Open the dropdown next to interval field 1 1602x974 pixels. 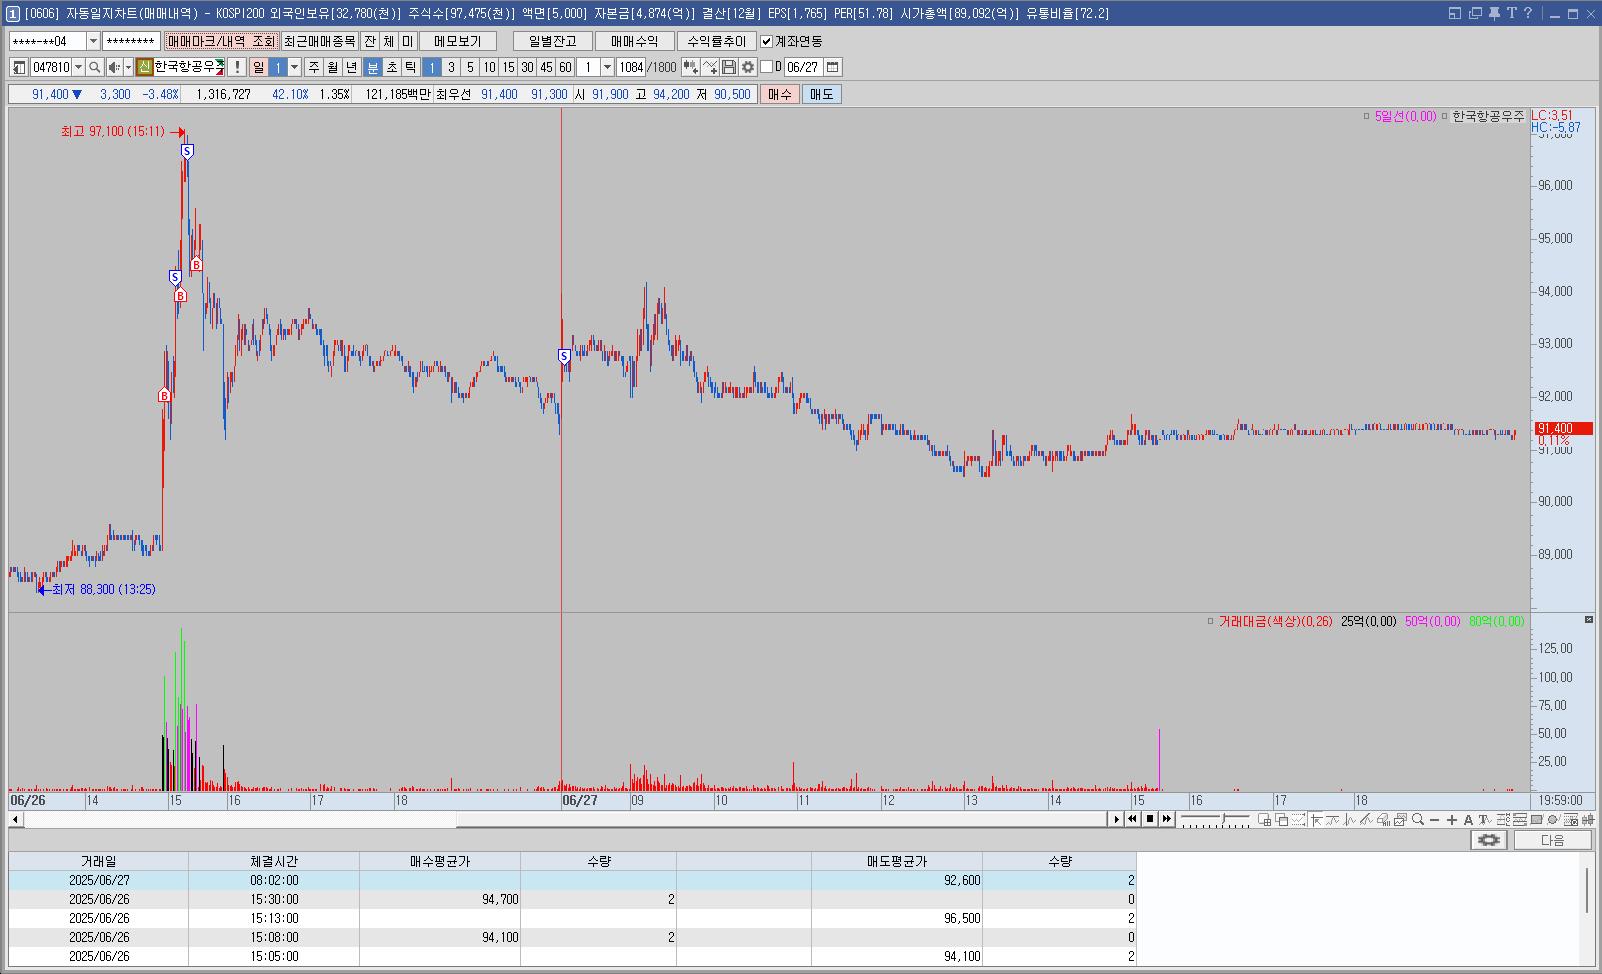pos(607,67)
